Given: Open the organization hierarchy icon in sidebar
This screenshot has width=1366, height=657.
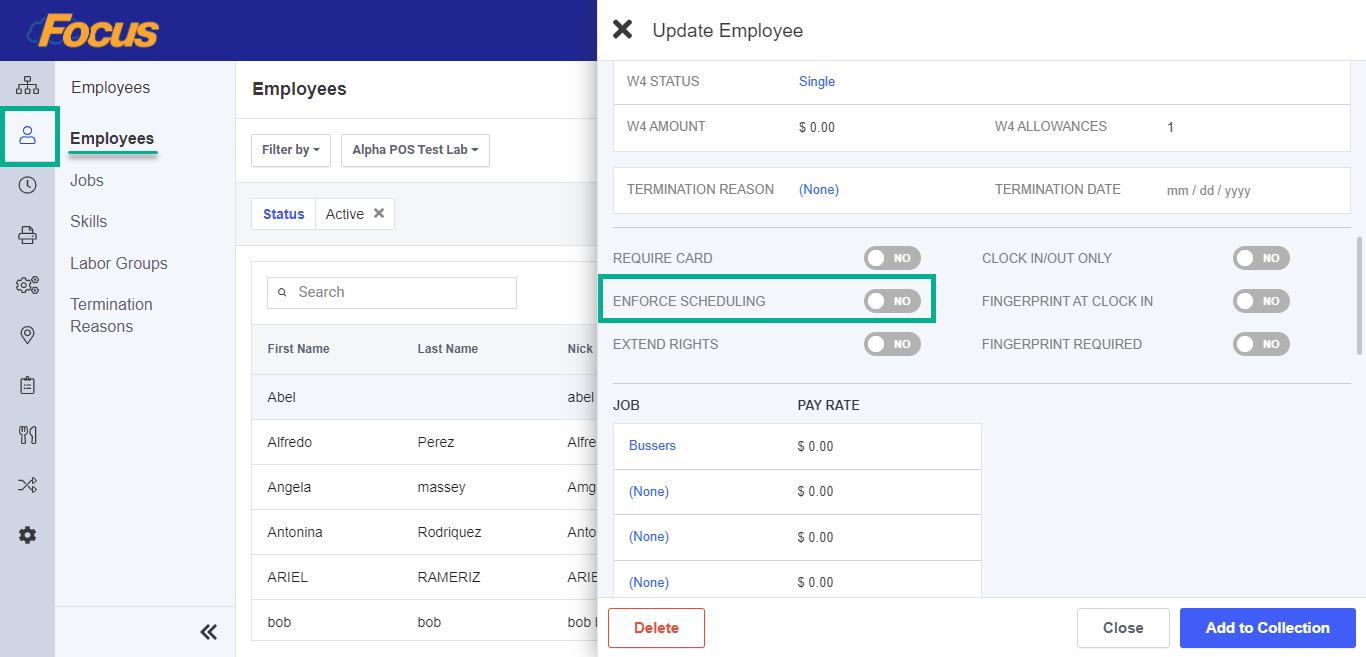Looking at the screenshot, I should (x=27, y=85).
